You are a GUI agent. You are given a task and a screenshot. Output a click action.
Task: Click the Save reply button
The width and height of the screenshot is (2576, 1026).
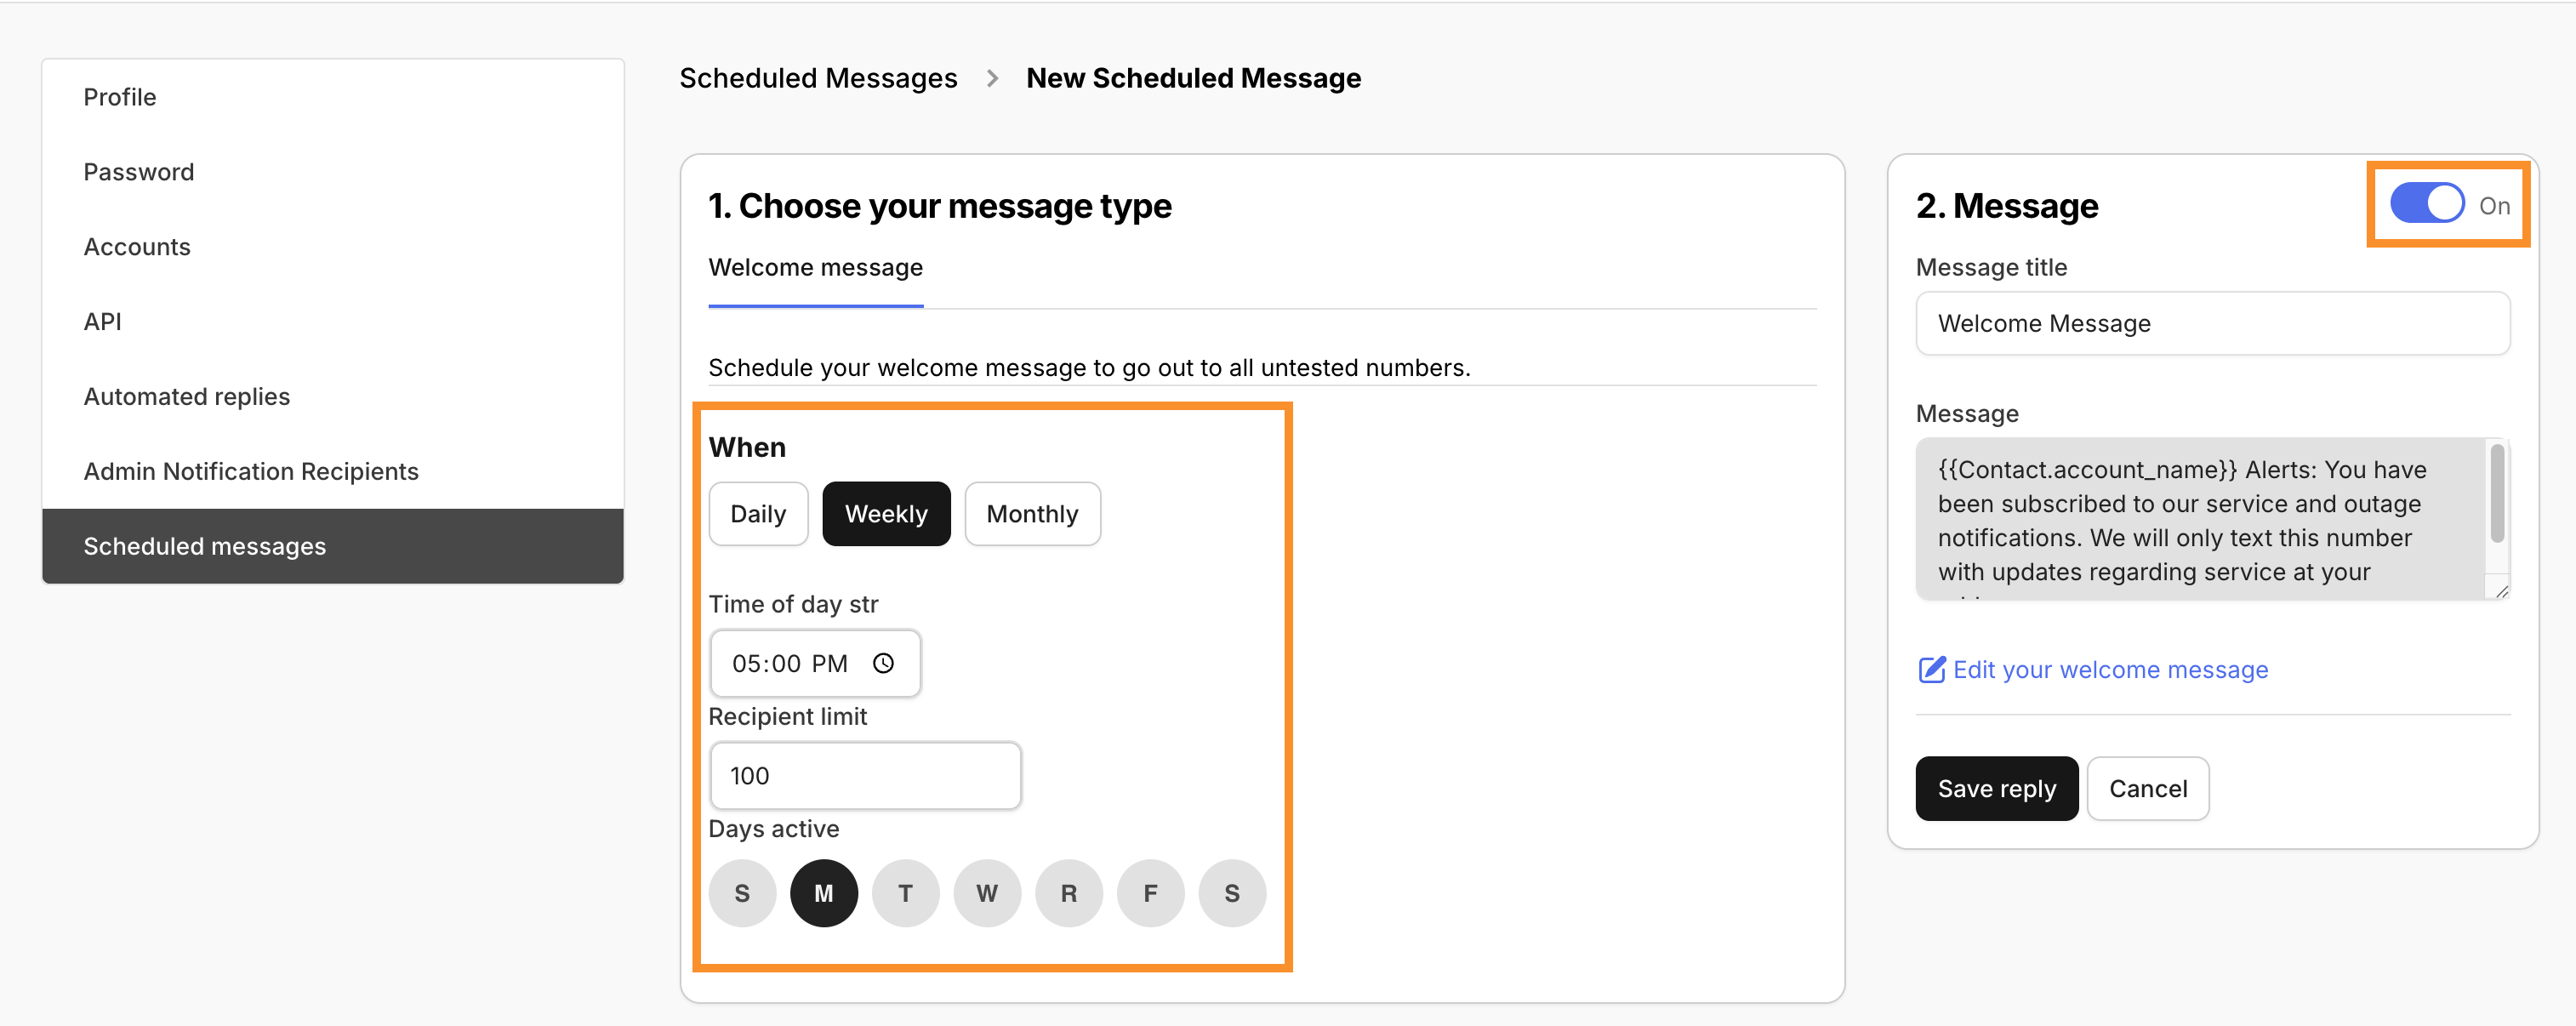tap(1996, 788)
